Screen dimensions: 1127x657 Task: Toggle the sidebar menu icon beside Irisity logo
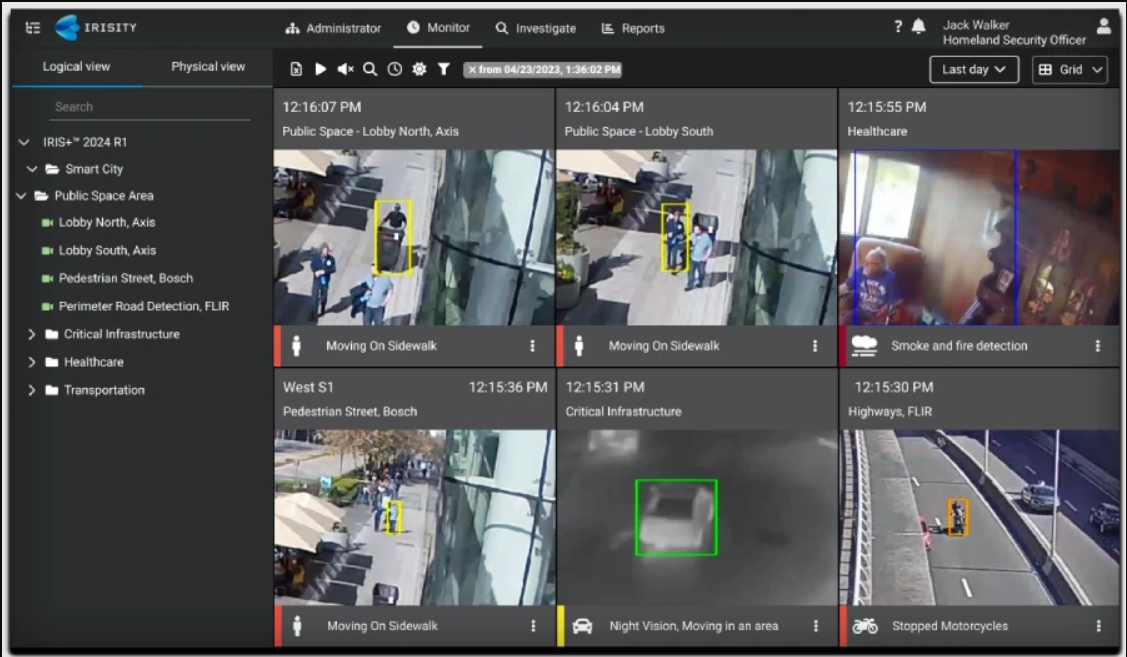[32, 28]
